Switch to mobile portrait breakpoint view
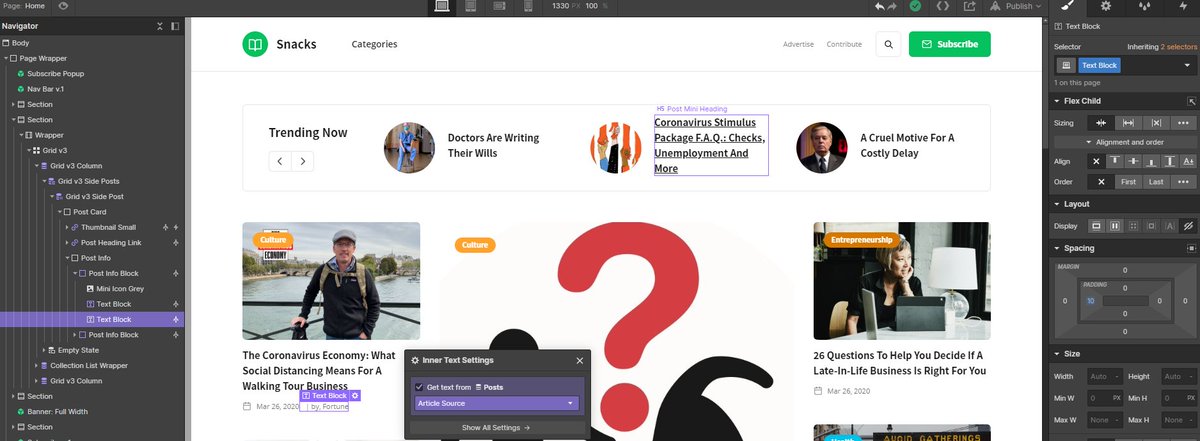Image resolution: width=1200 pixels, height=441 pixels. 528,6
